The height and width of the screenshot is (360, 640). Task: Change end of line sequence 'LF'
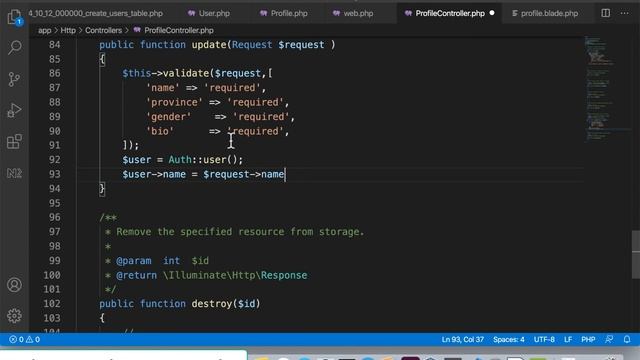(x=568, y=339)
